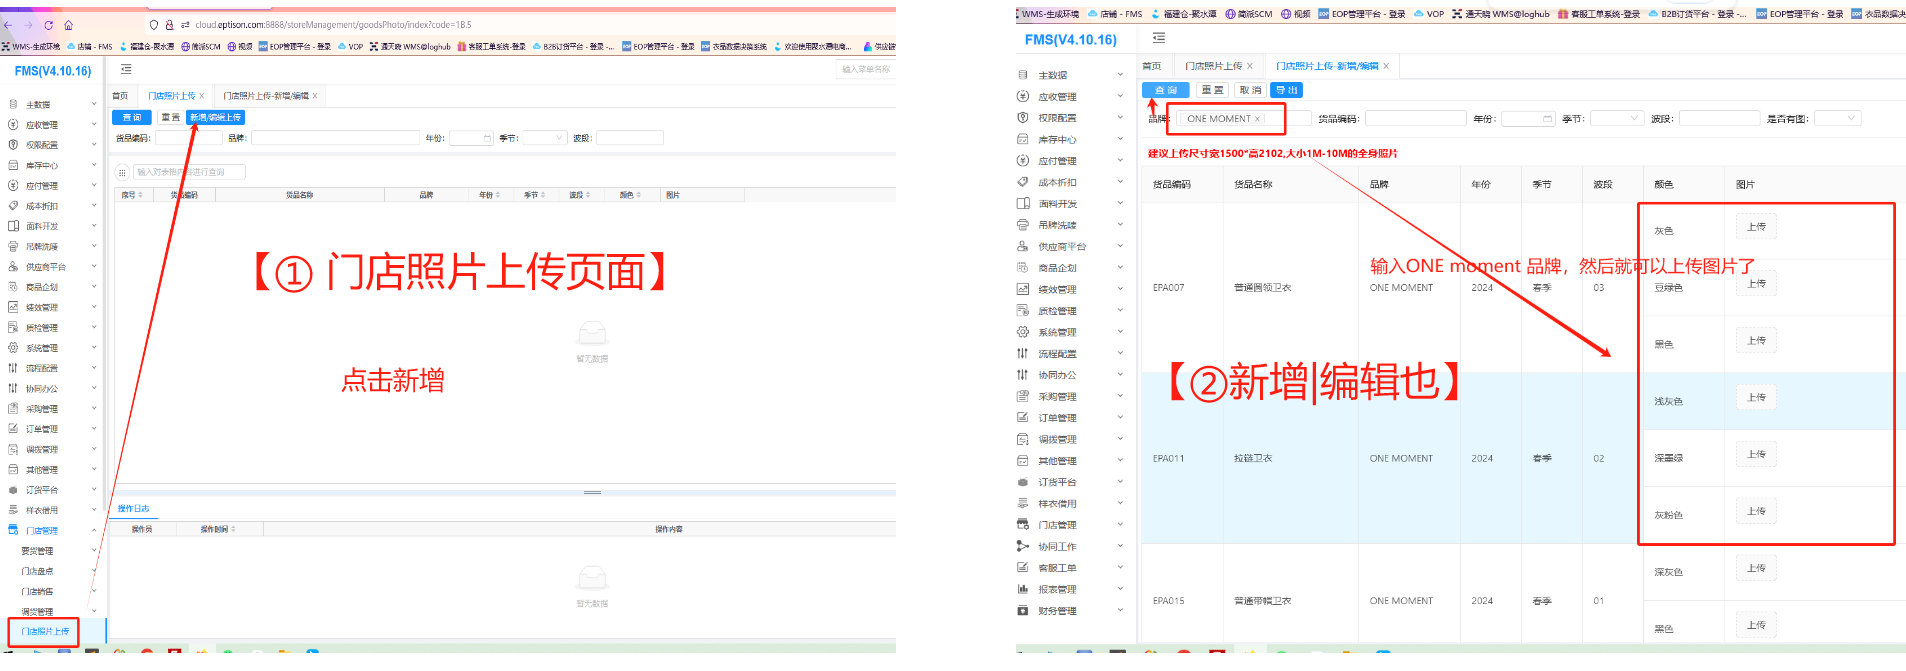The height and width of the screenshot is (671, 1906).
Task: Select 门店盘点 in the sidebar menu
Action: 38,571
